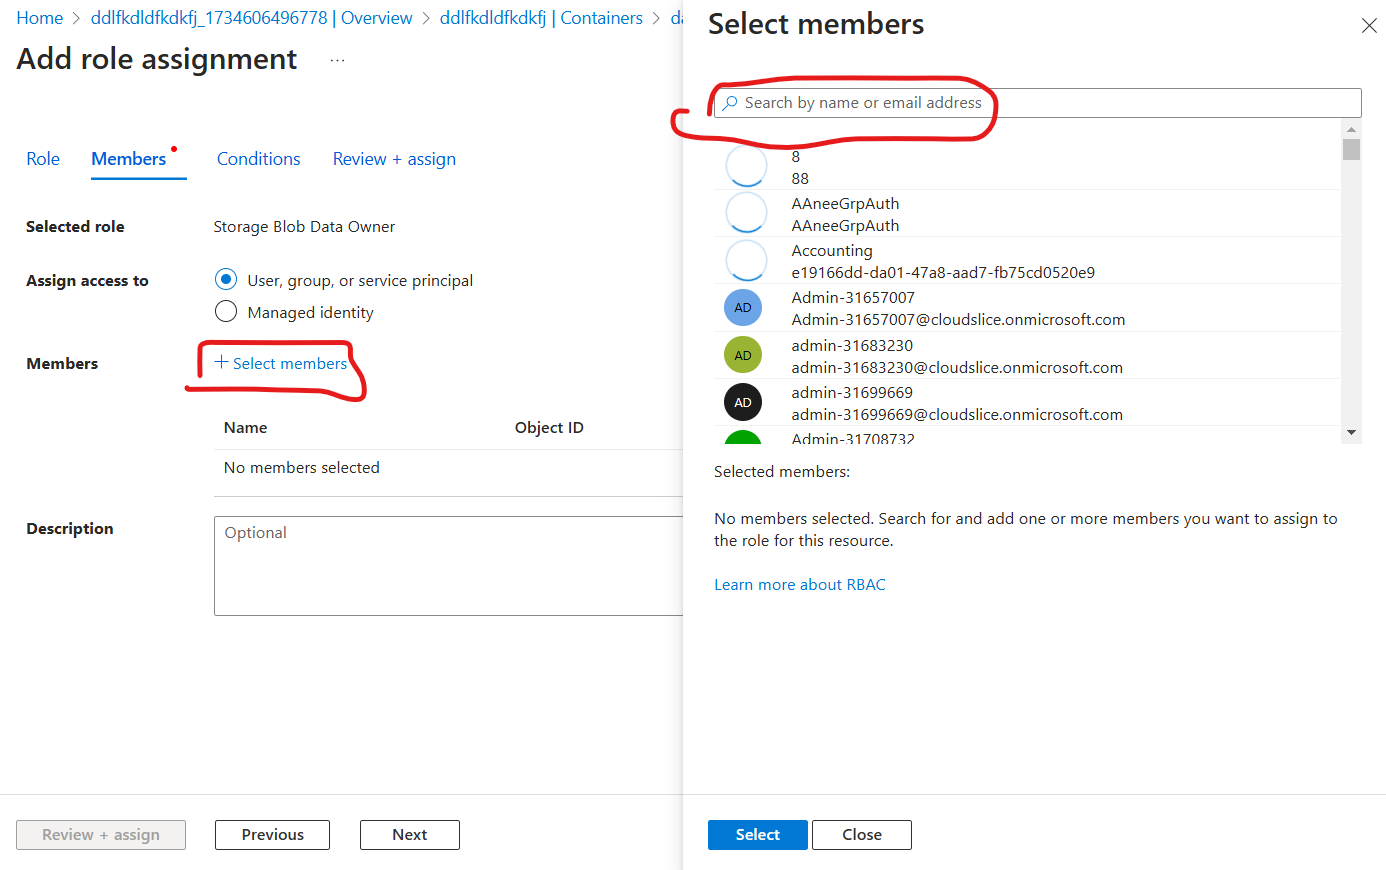Click the black admin-31699669 avatar icon
The height and width of the screenshot is (870, 1386).
[743, 402]
